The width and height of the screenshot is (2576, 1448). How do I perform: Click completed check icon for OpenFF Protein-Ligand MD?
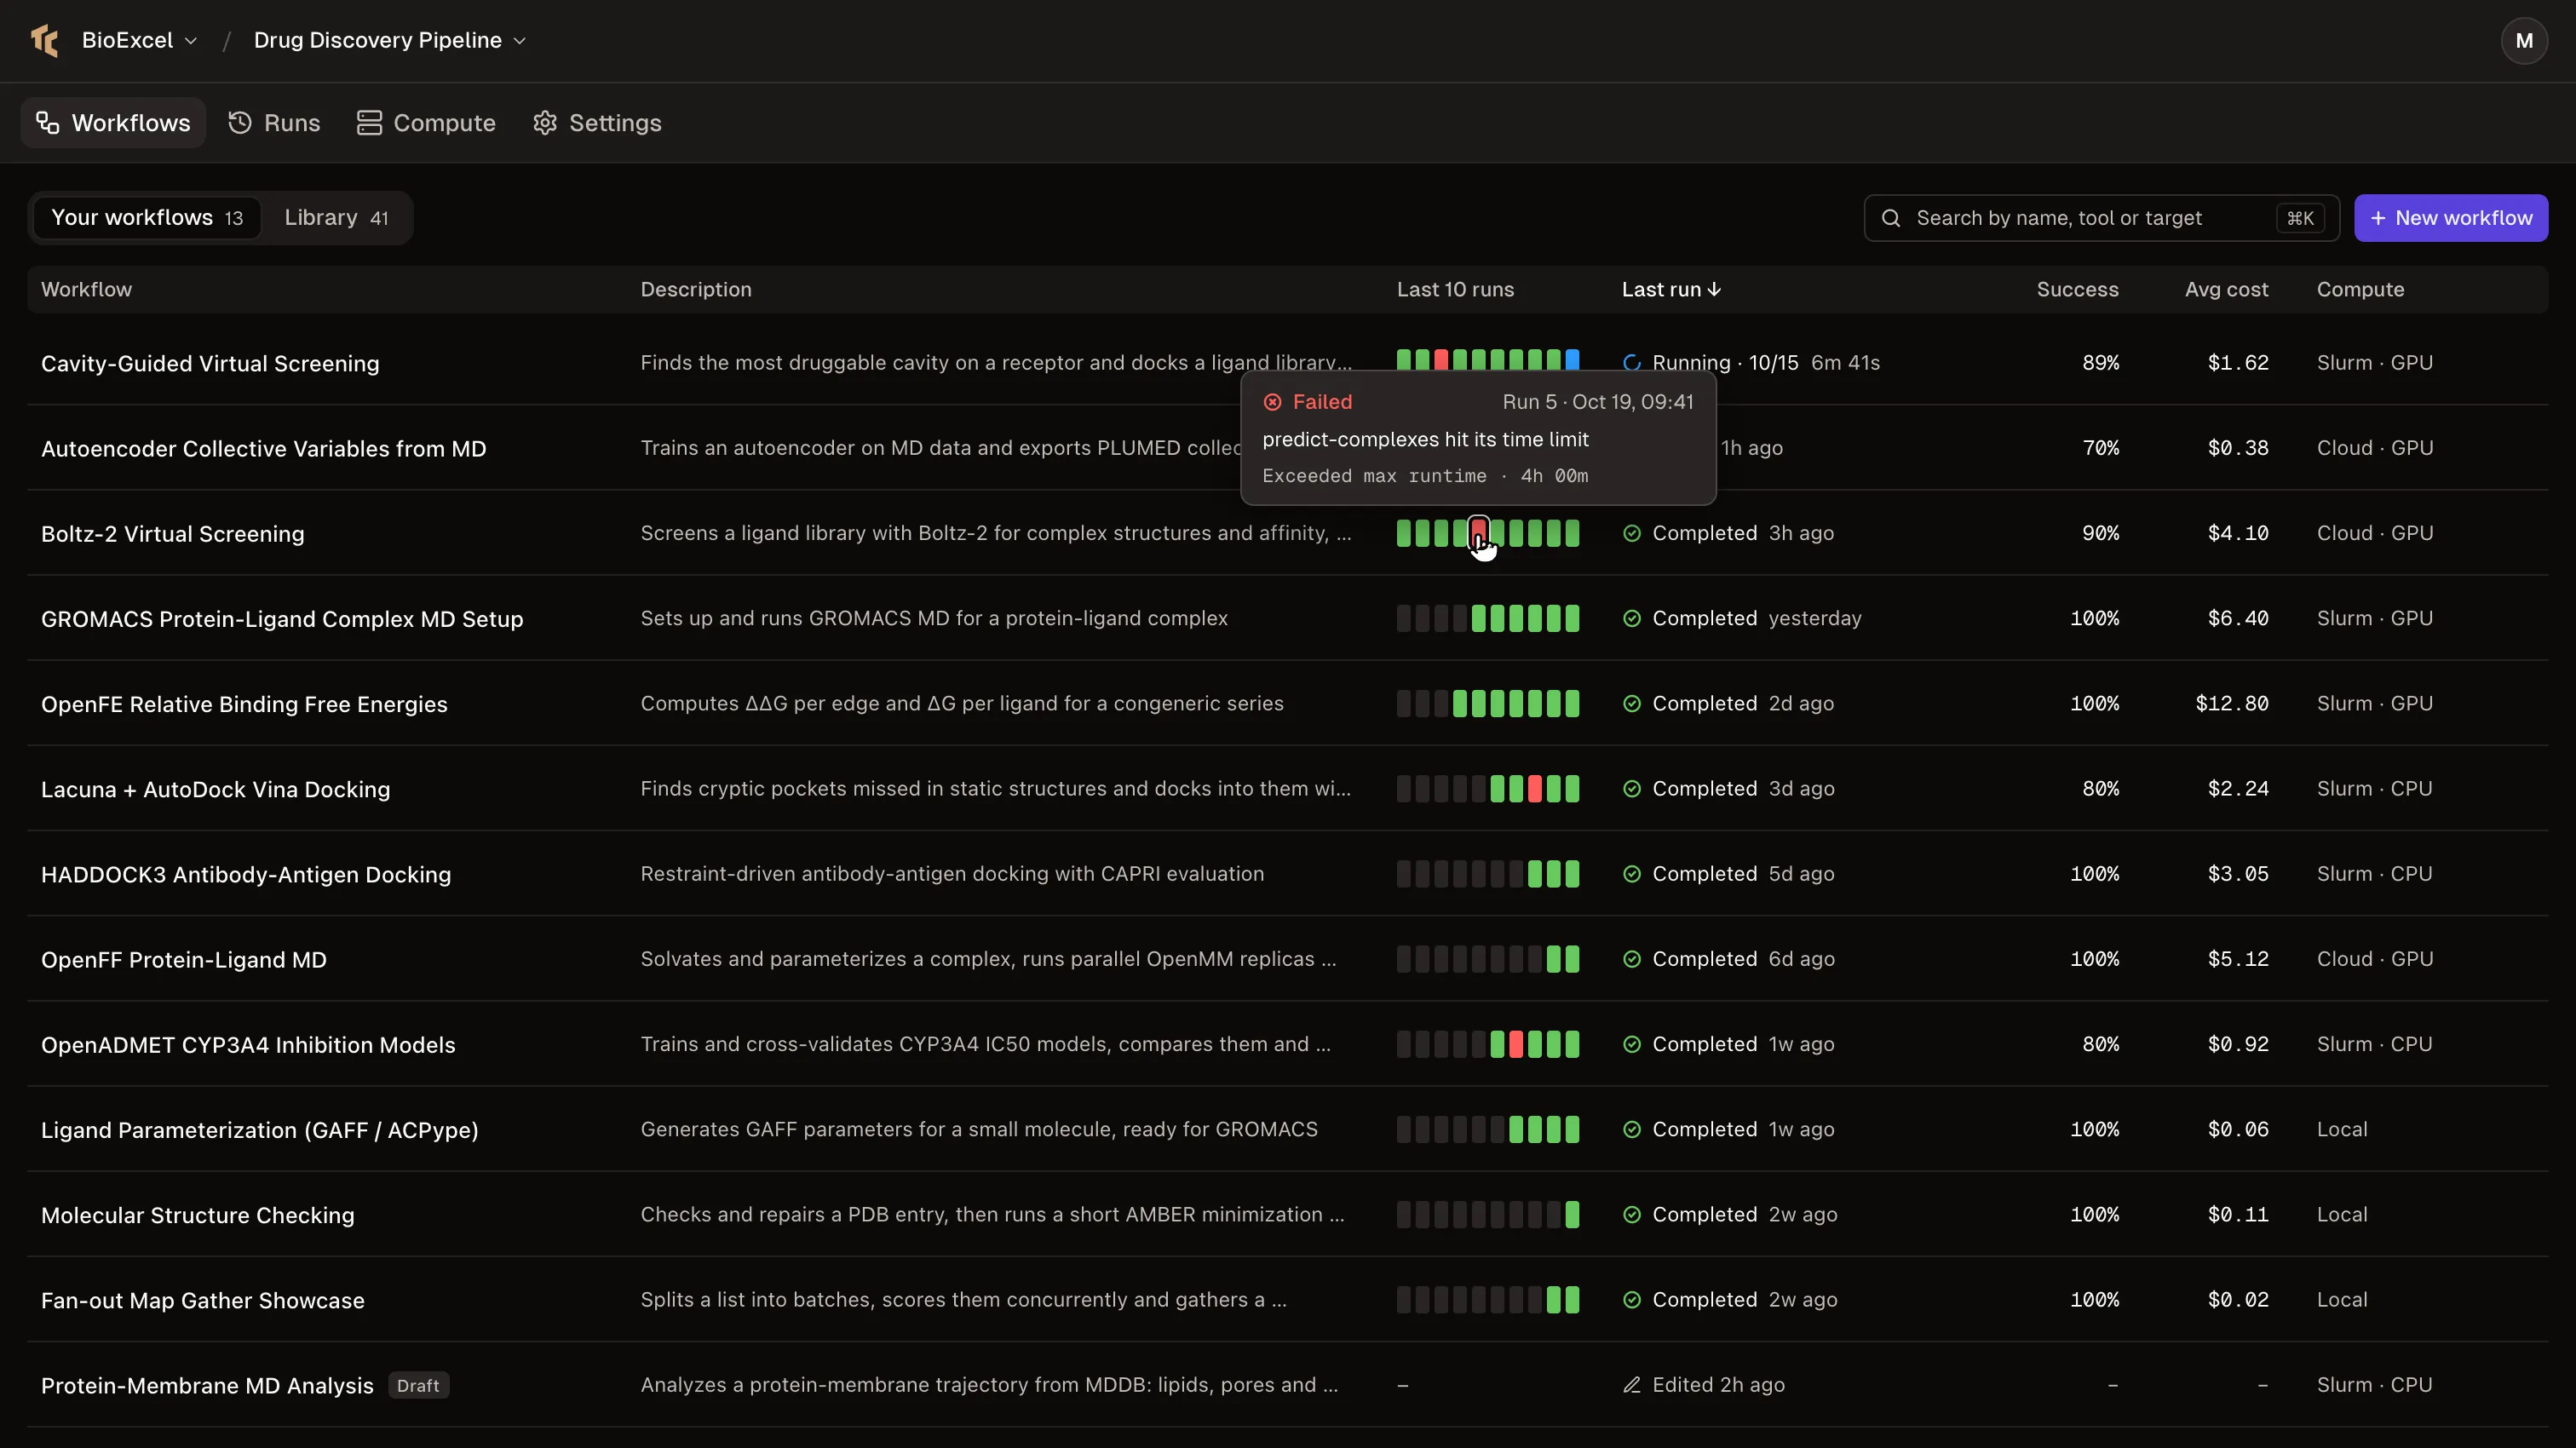[1632, 959]
